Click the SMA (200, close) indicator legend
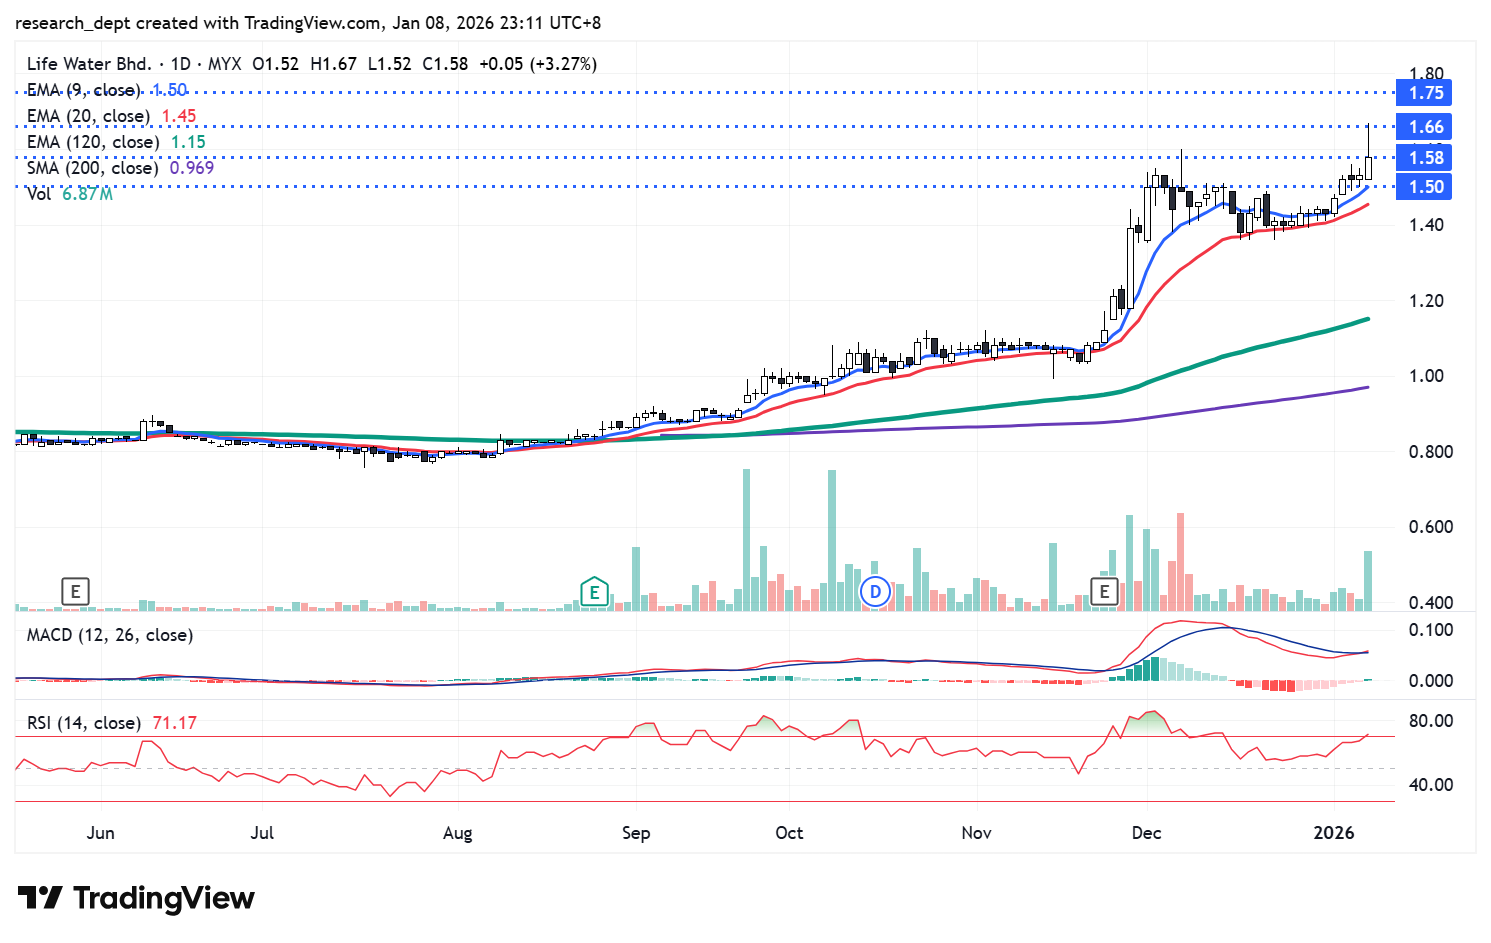Viewport: 1491px width, 943px height. coord(92,168)
